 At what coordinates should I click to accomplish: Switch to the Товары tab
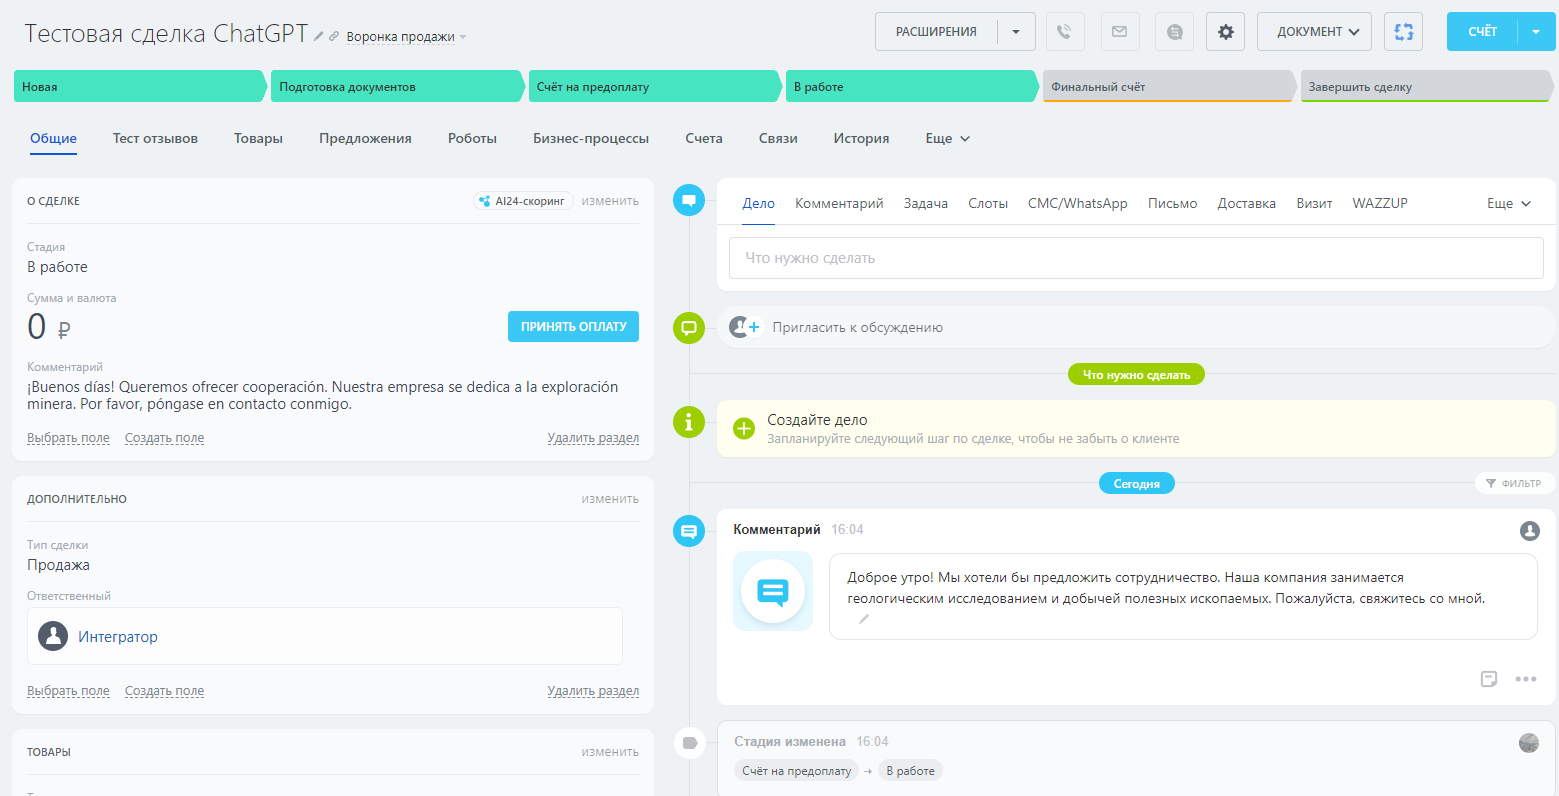[258, 139]
